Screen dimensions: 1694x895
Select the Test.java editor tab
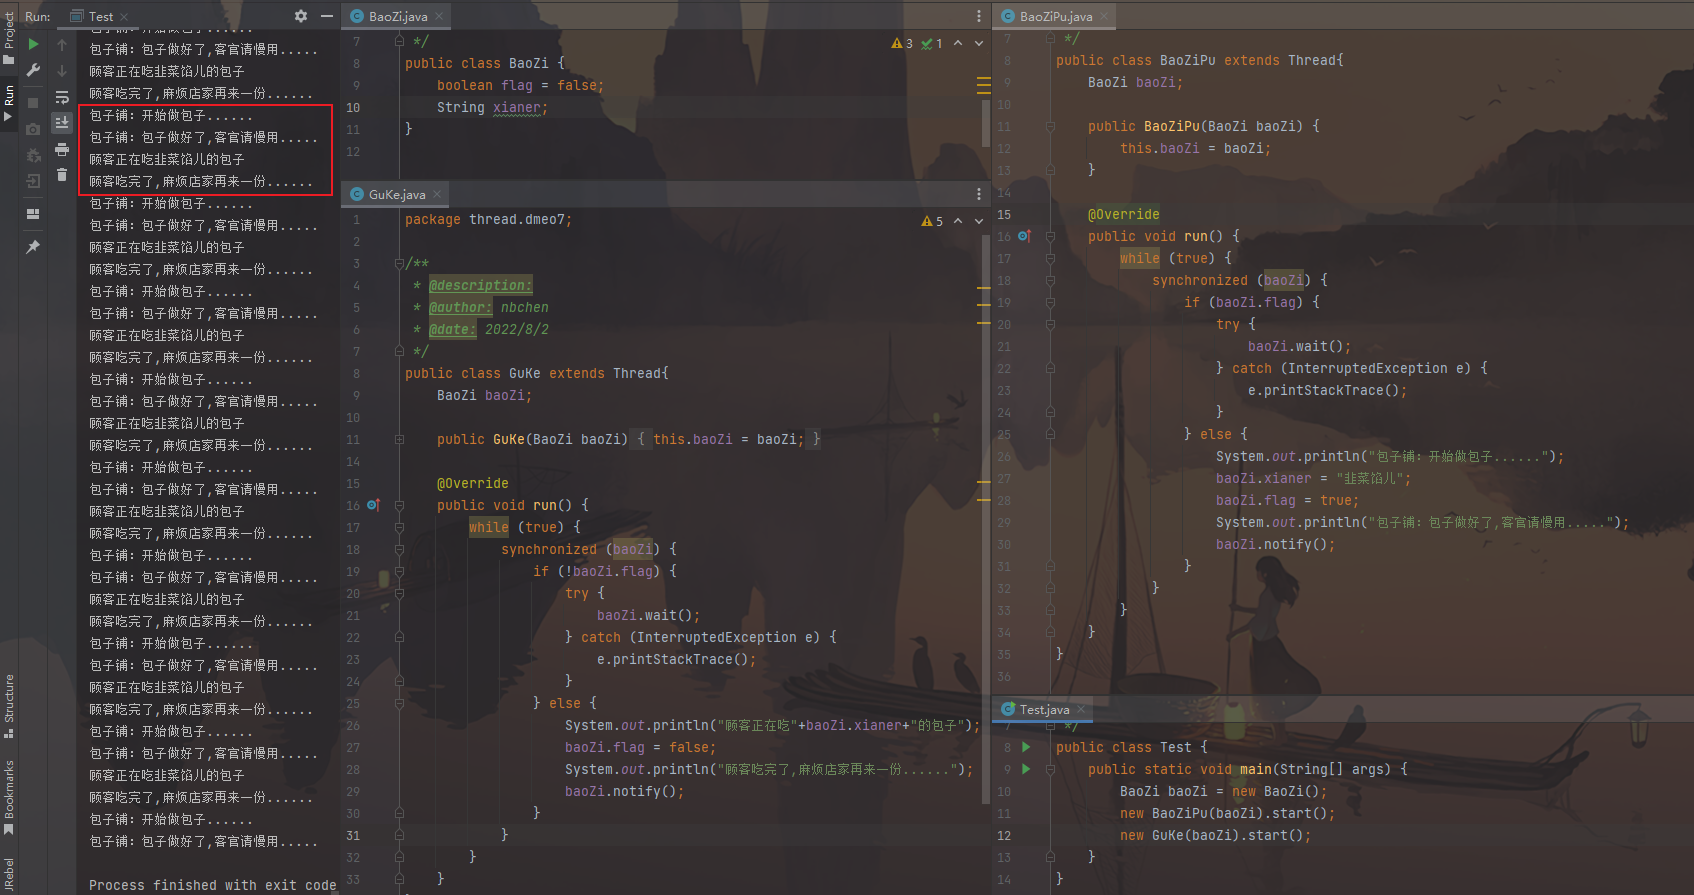point(1043,709)
